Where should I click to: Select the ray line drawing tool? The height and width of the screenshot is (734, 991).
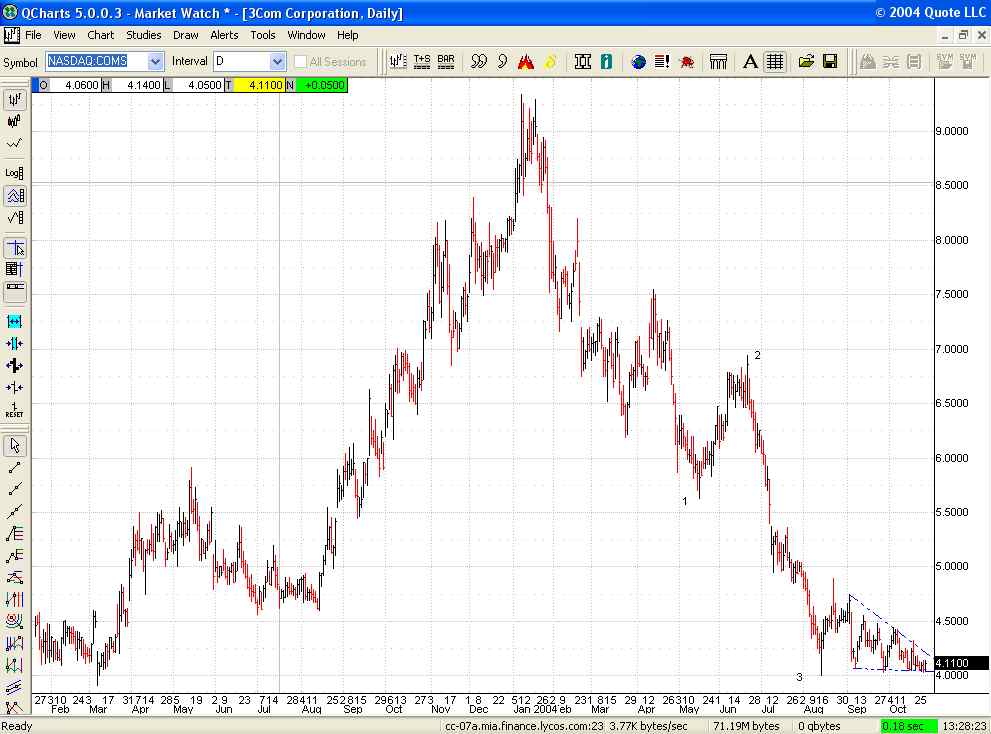point(14,489)
